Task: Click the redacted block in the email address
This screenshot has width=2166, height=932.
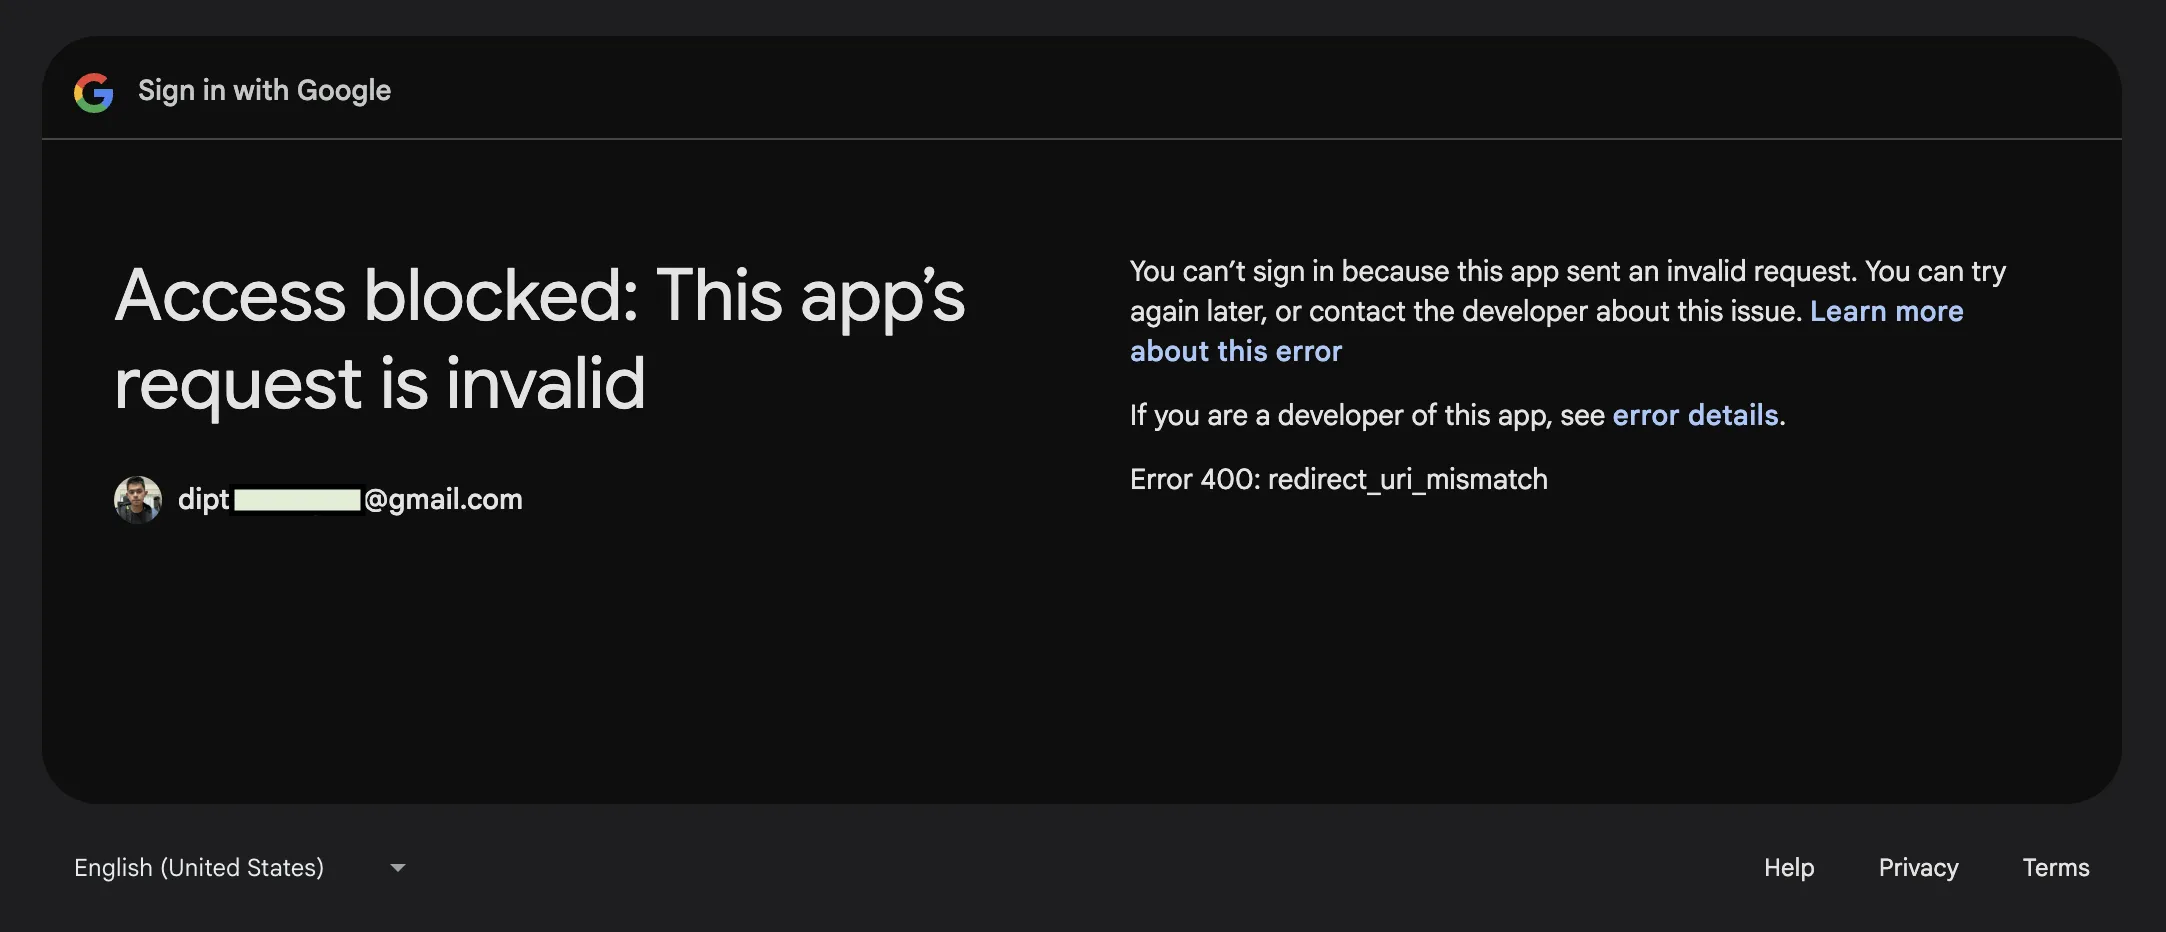Action: pyautogui.click(x=297, y=500)
